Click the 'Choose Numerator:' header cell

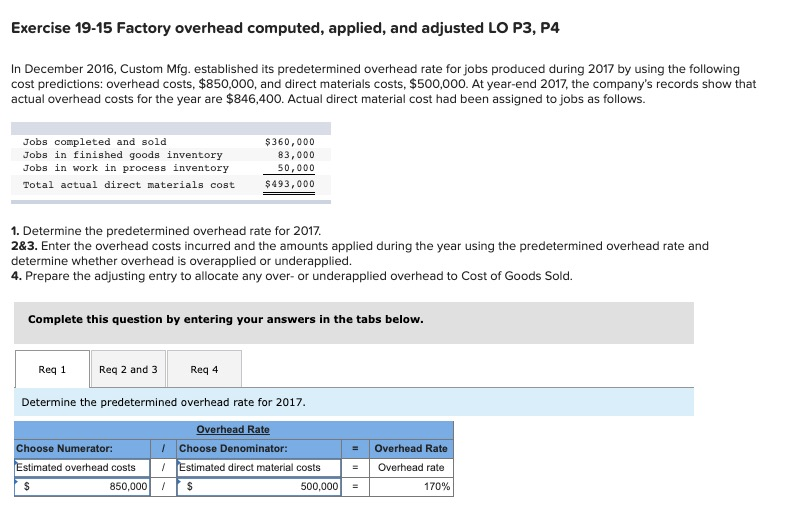click(82, 448)
